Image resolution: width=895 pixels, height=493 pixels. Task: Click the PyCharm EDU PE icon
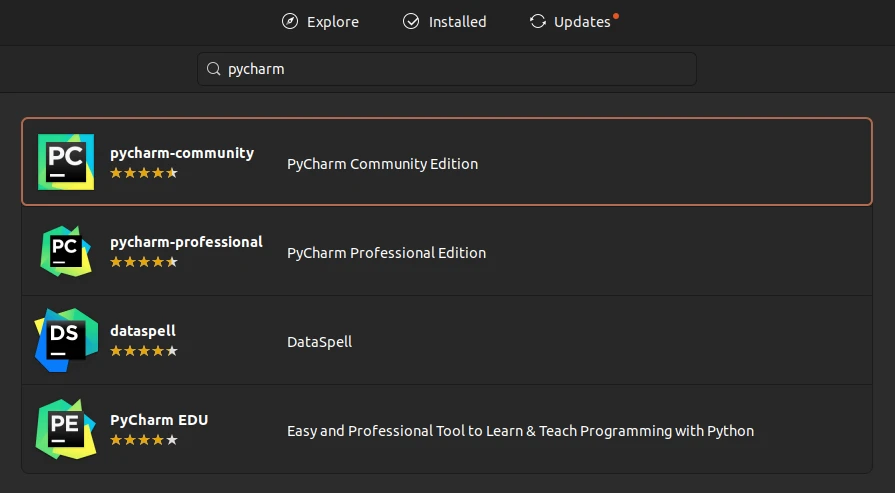click(66, 429)
